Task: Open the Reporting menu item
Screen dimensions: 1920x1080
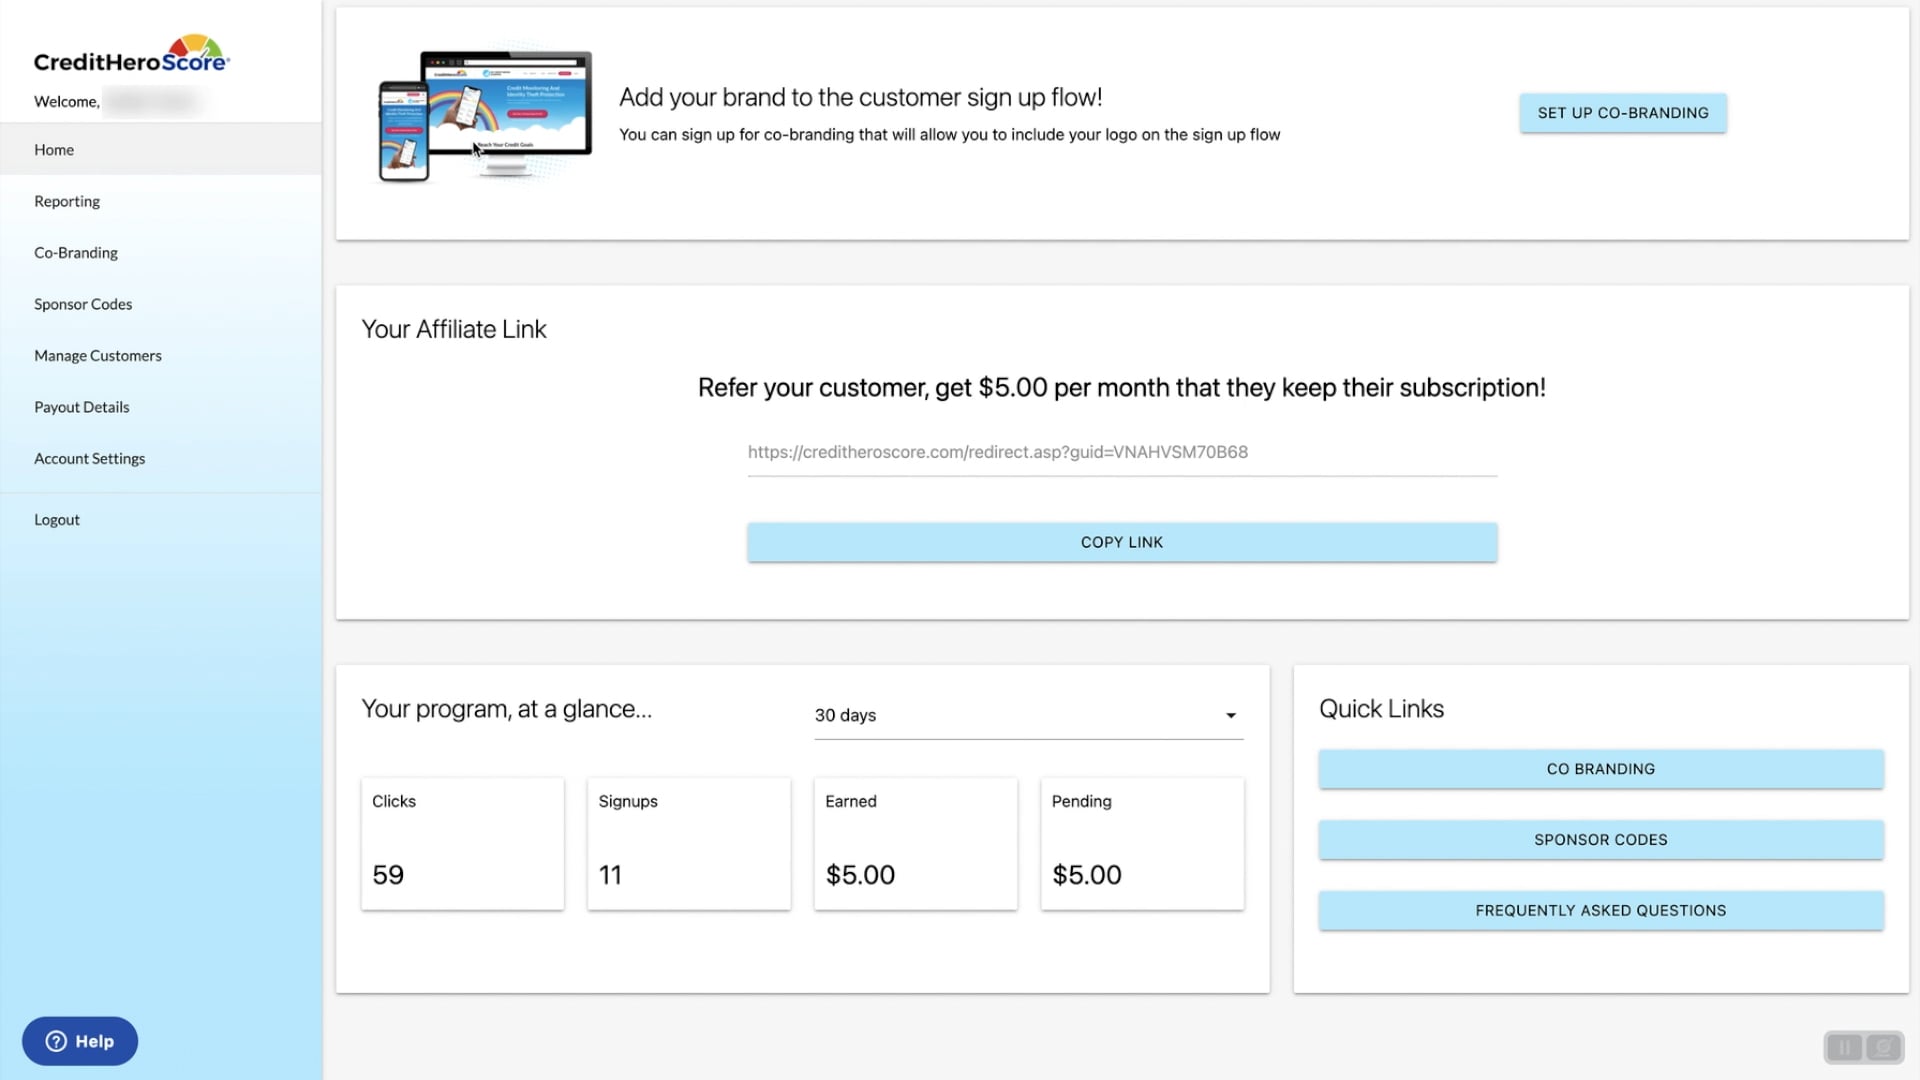Action: [67, 201]
